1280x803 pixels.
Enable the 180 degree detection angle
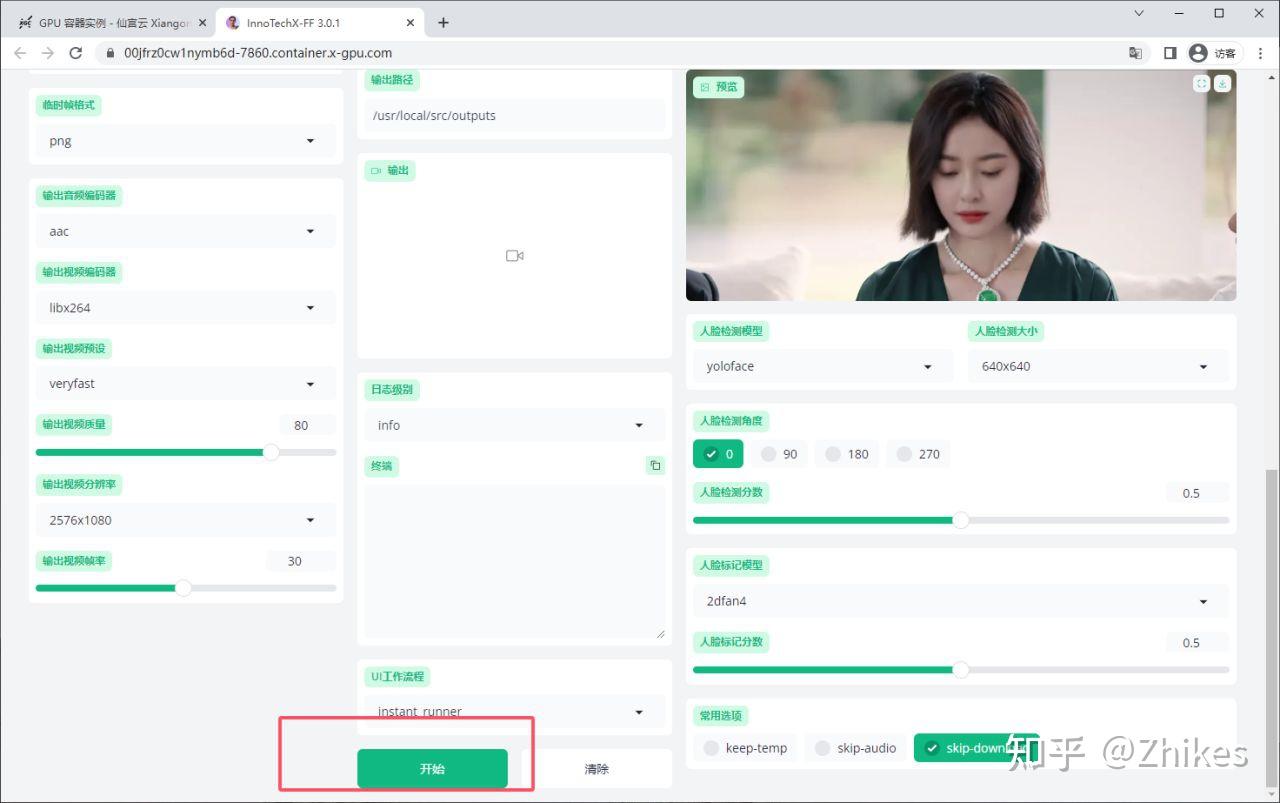[846, 454]
